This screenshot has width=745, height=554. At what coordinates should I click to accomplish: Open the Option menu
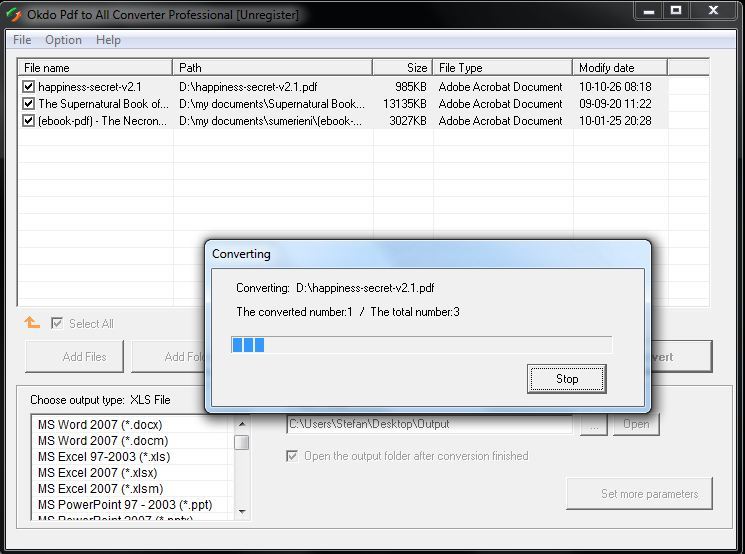[x=63, y=40]
